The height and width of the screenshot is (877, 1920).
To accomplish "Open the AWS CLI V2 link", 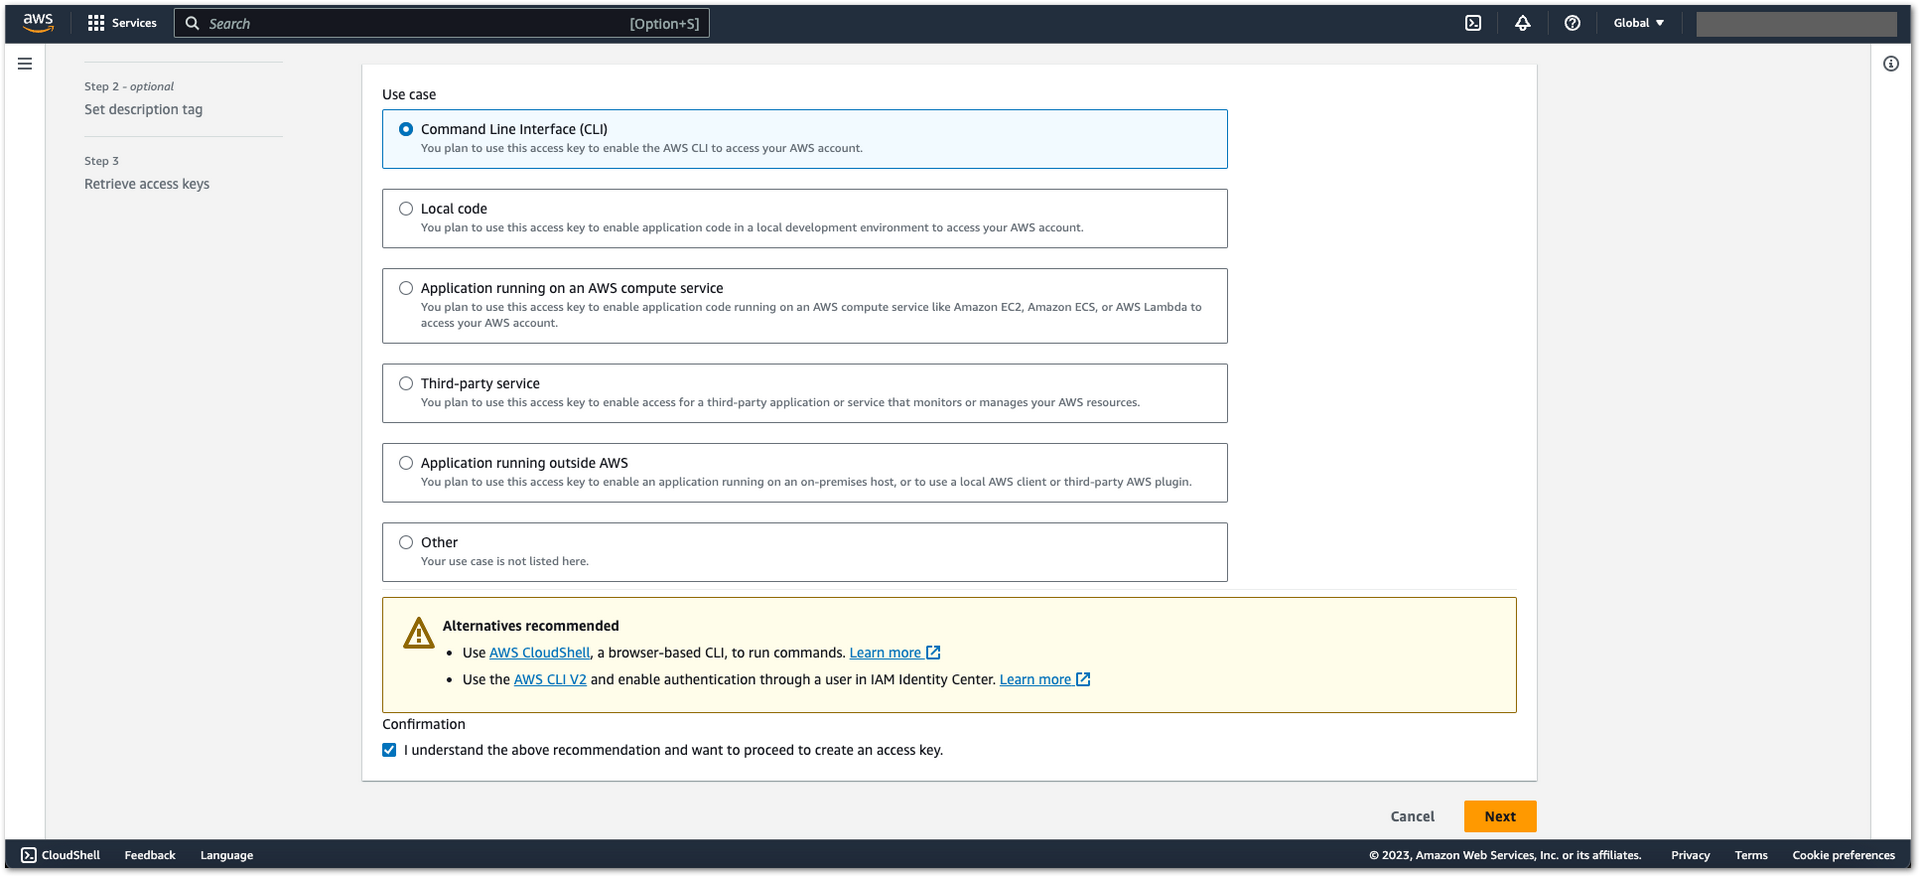I will pyautogui.click(x=550, y=679).
